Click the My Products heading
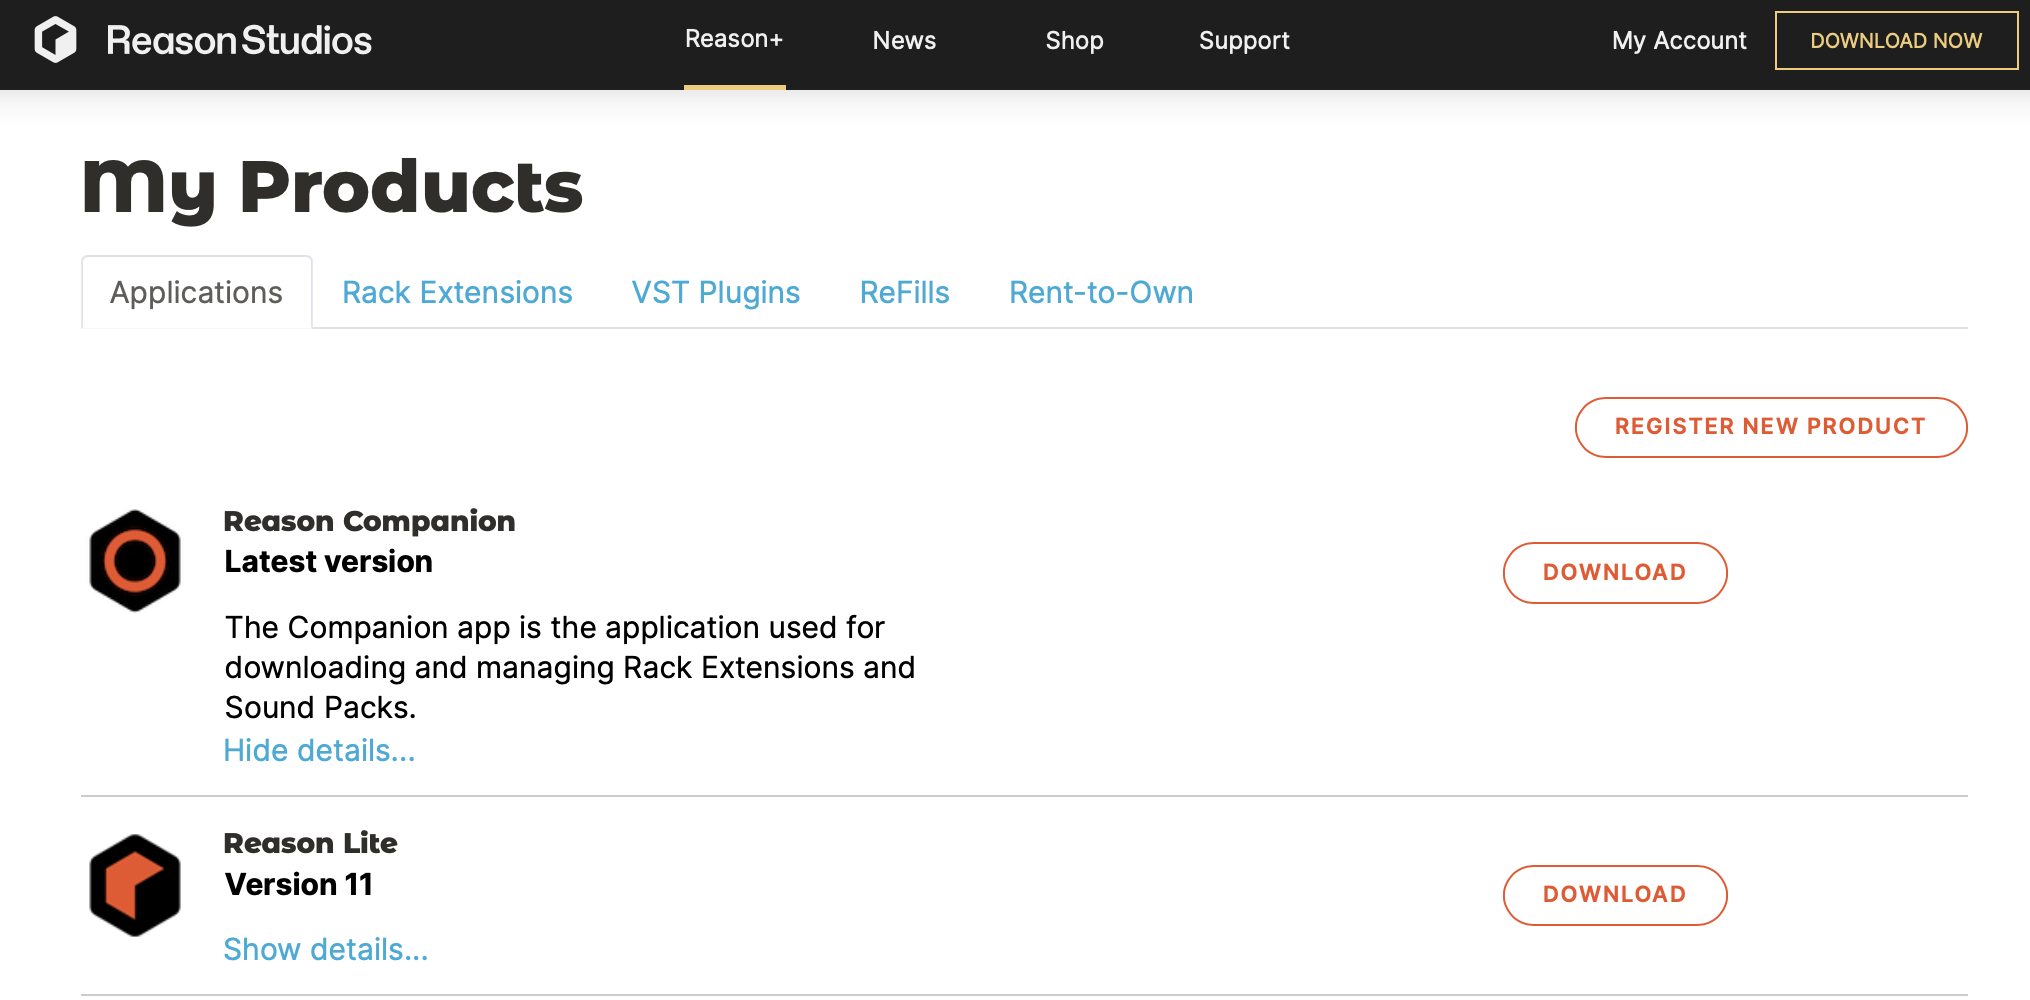 [x=332, y=188]
